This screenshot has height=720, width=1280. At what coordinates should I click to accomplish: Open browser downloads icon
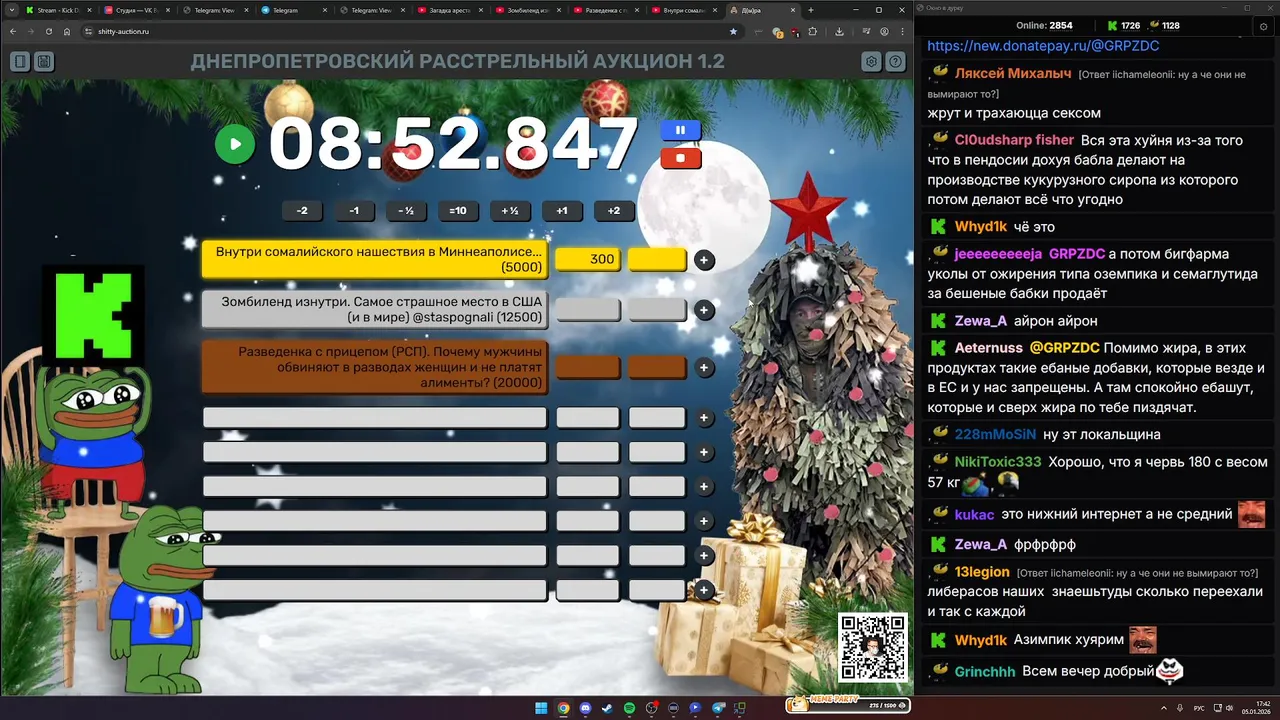click(839, 31)
